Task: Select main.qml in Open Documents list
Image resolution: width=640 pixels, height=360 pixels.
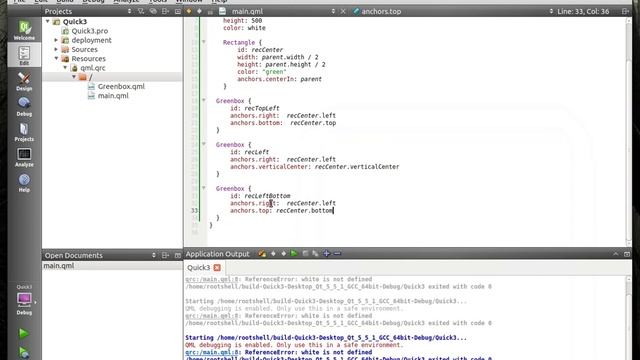Action: click(59, 265)
